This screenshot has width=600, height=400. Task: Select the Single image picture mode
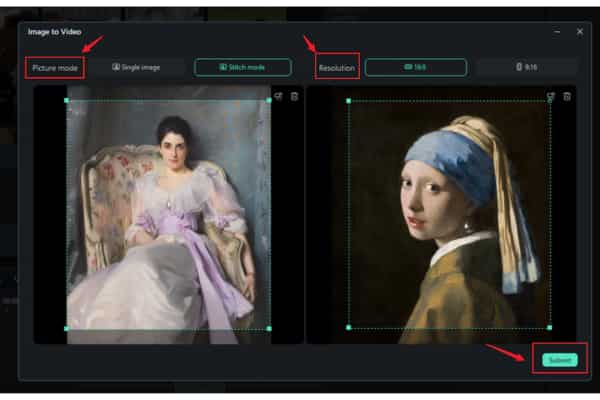[x=136, y=67]
